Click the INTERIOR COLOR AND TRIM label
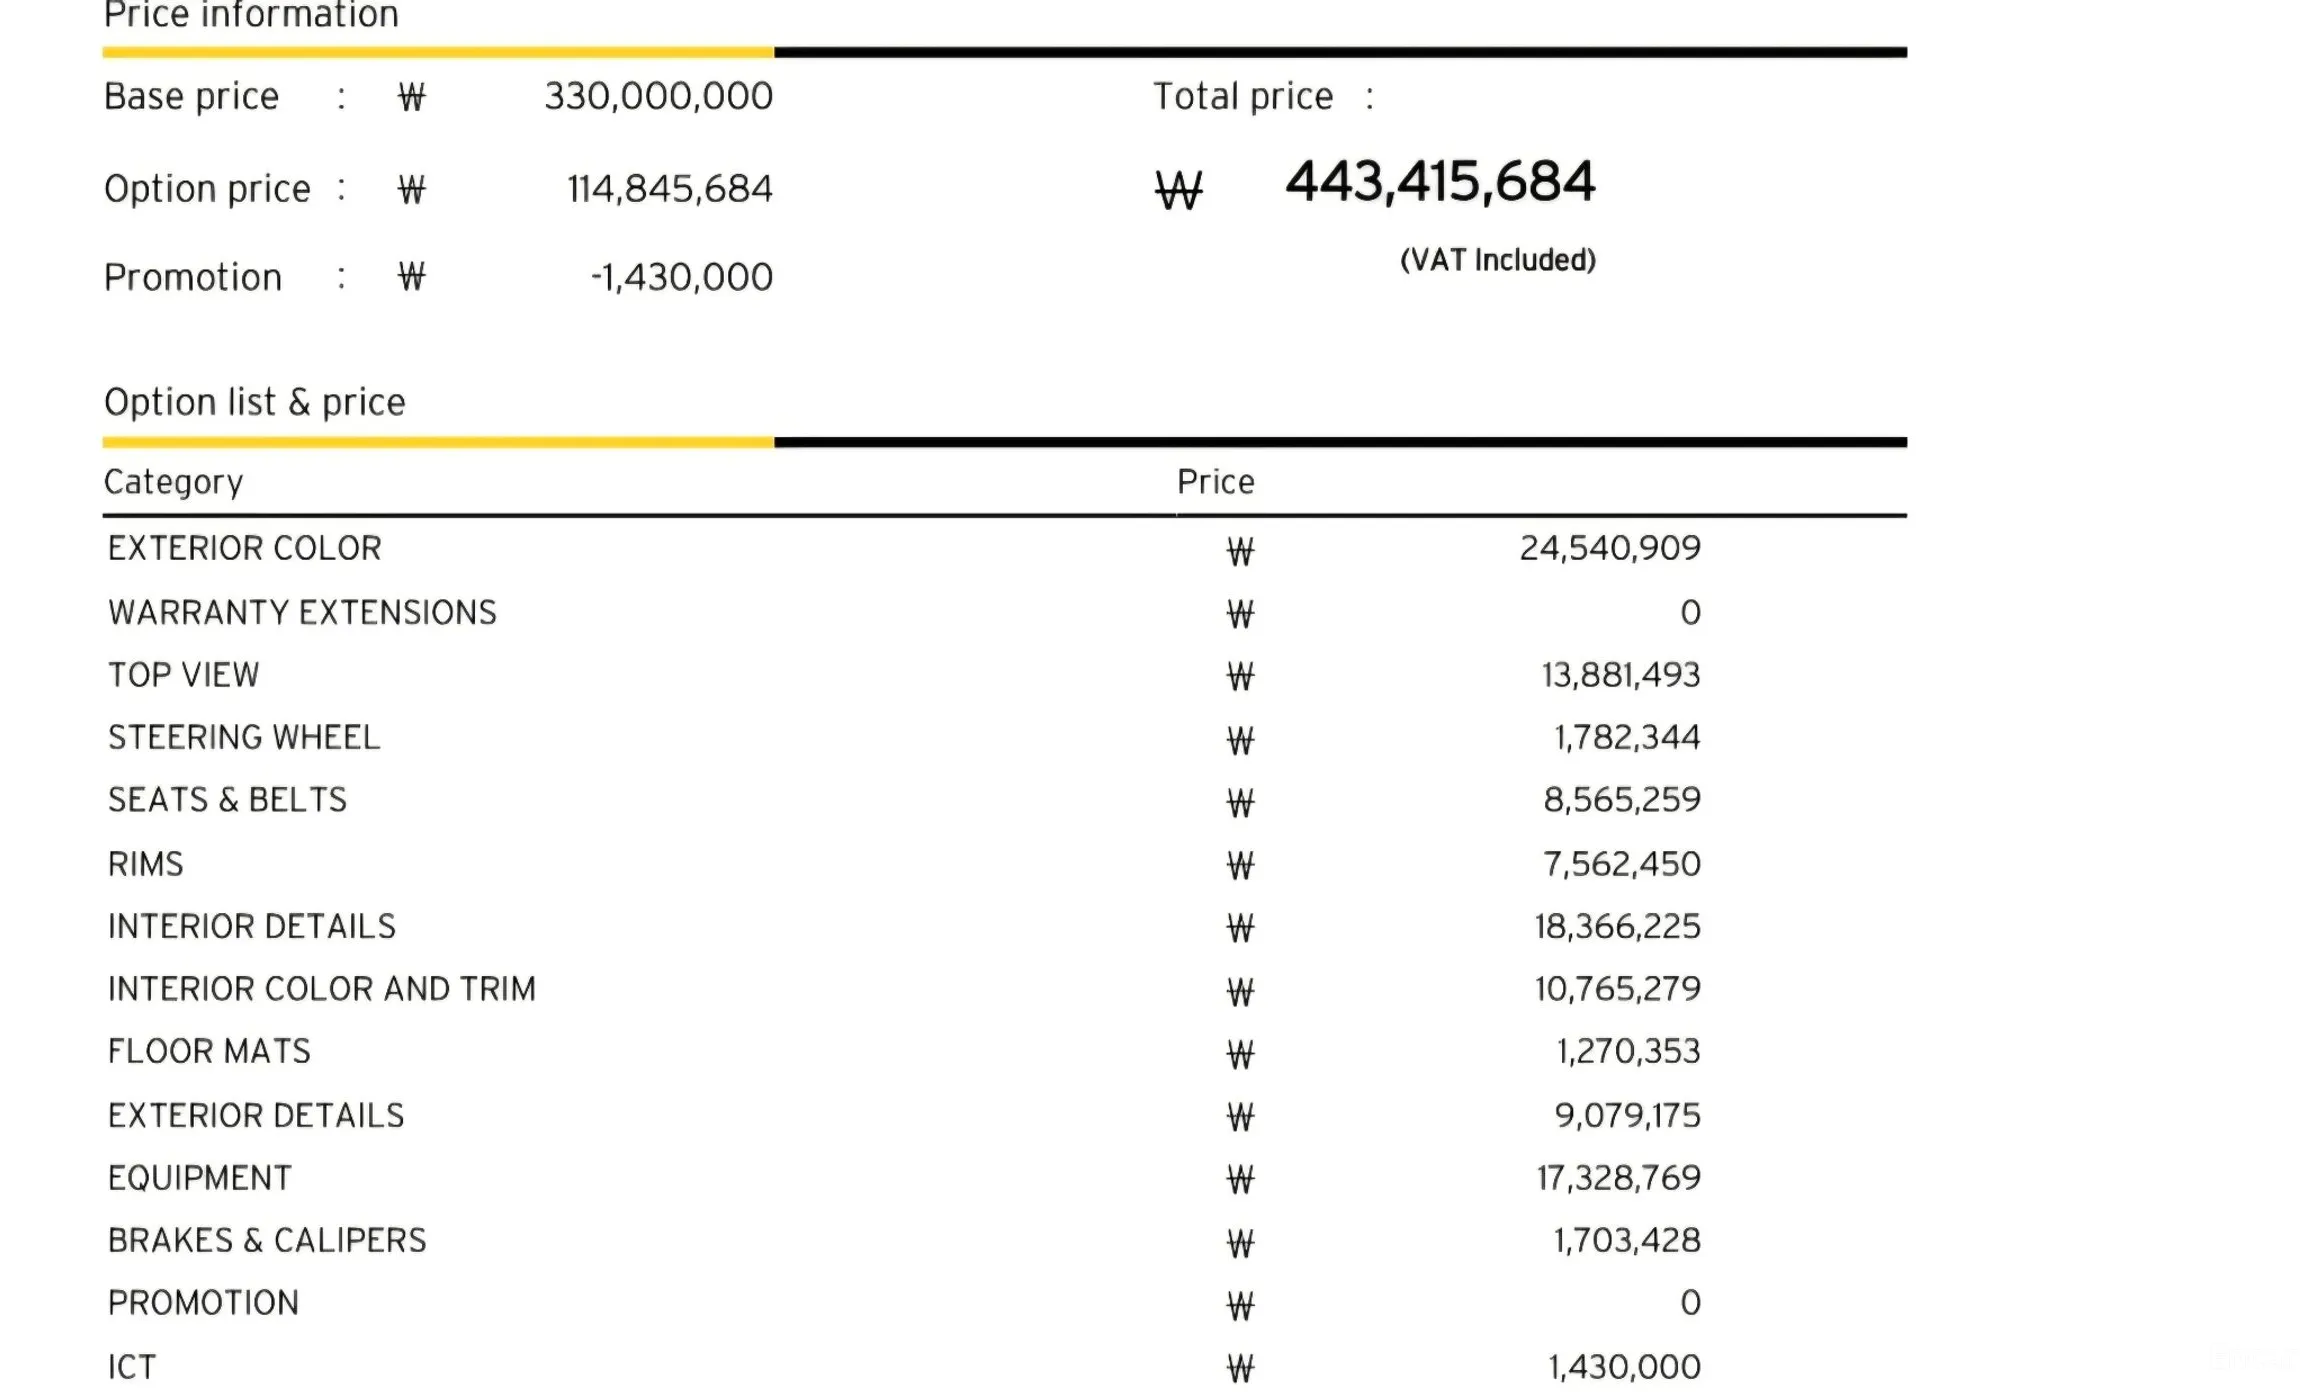This screenshot has height=1392, width=2320. coord(322,989)
